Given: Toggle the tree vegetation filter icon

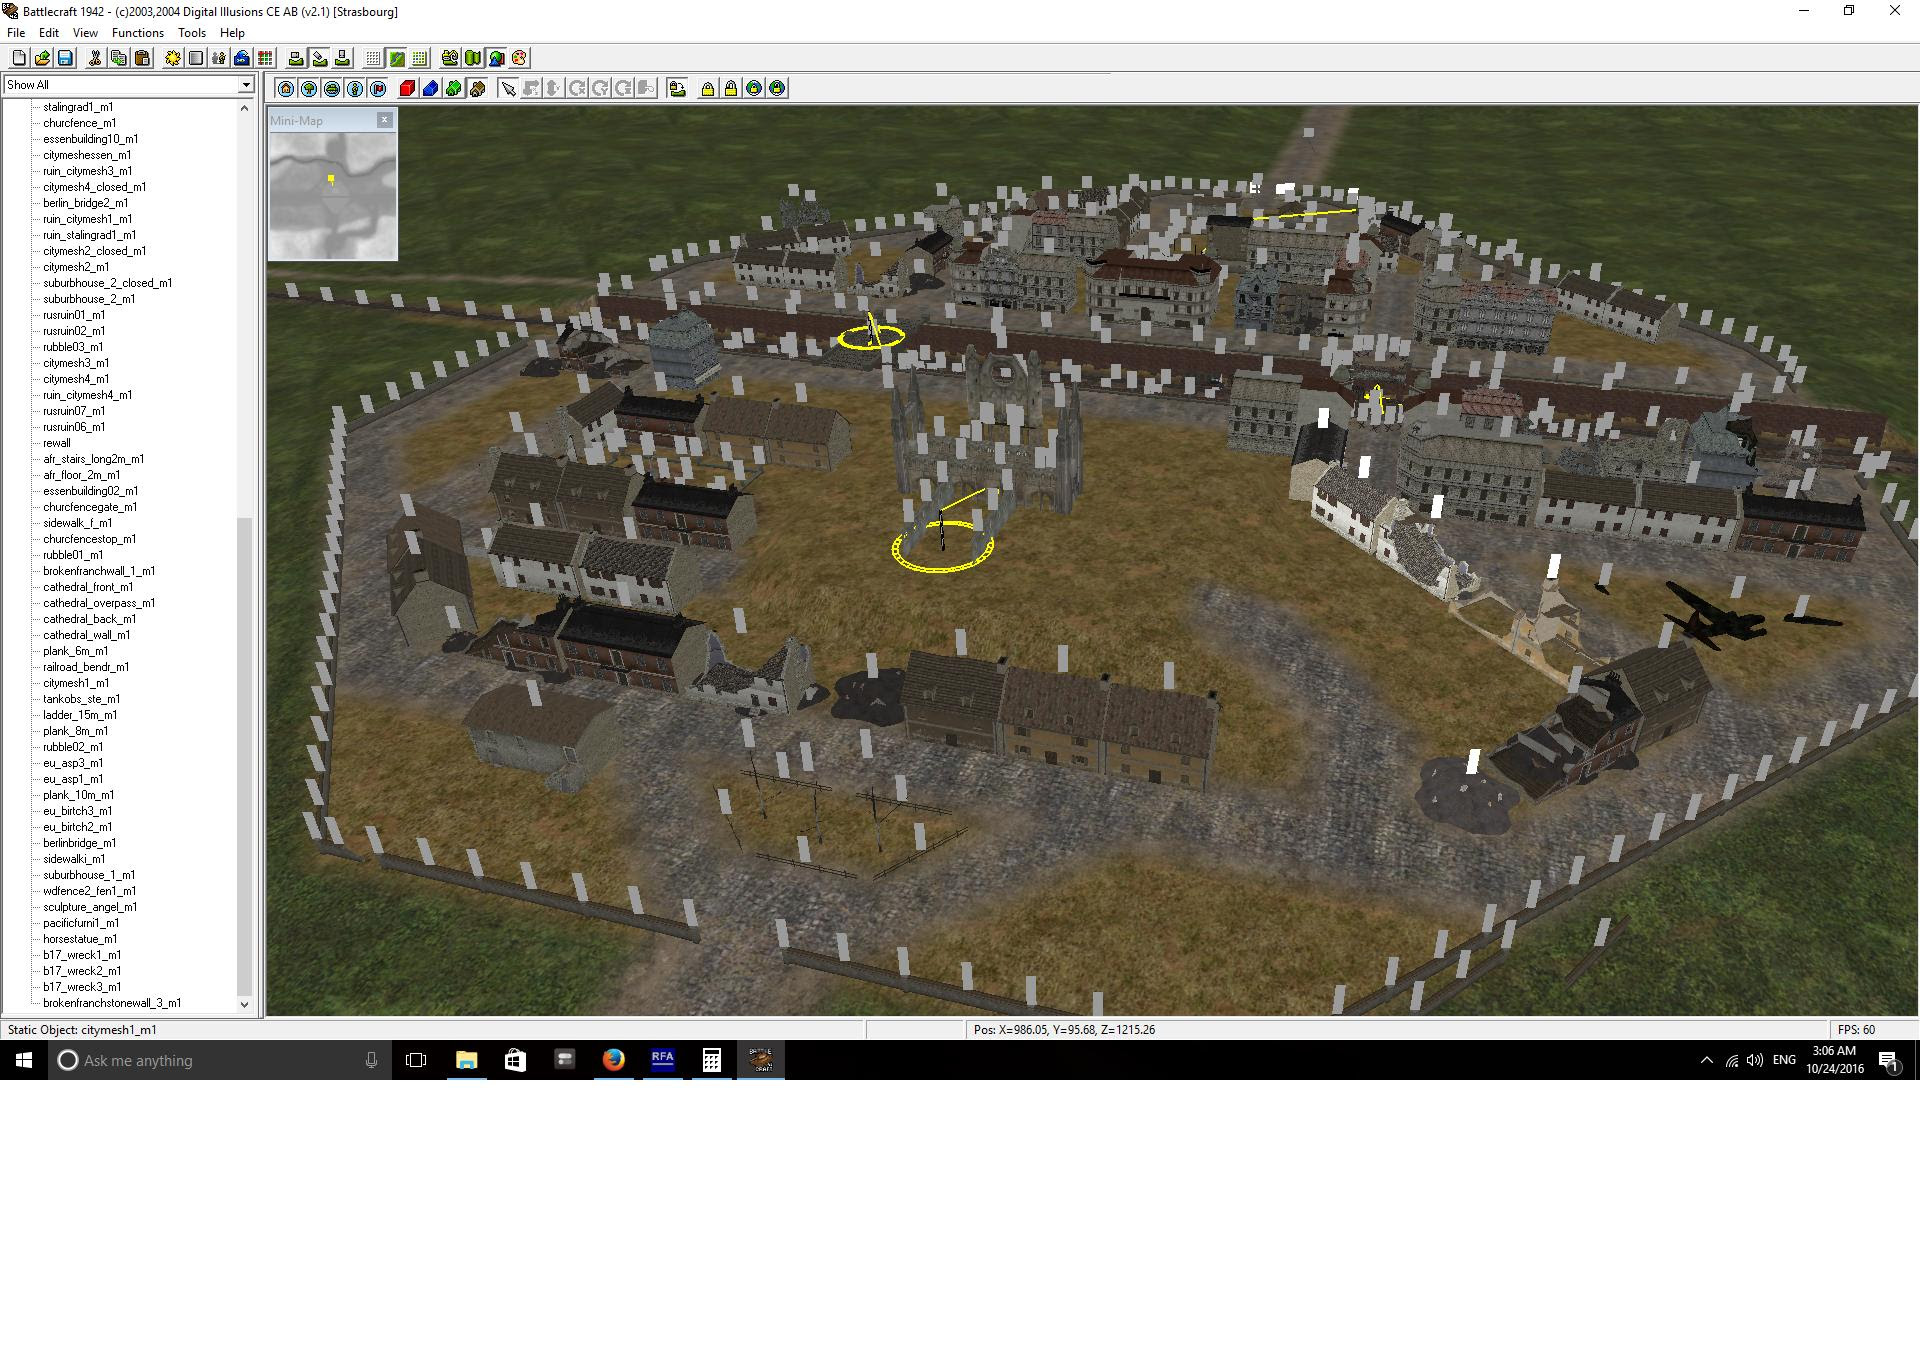Looking at the screenshot, I should (309, 89).
